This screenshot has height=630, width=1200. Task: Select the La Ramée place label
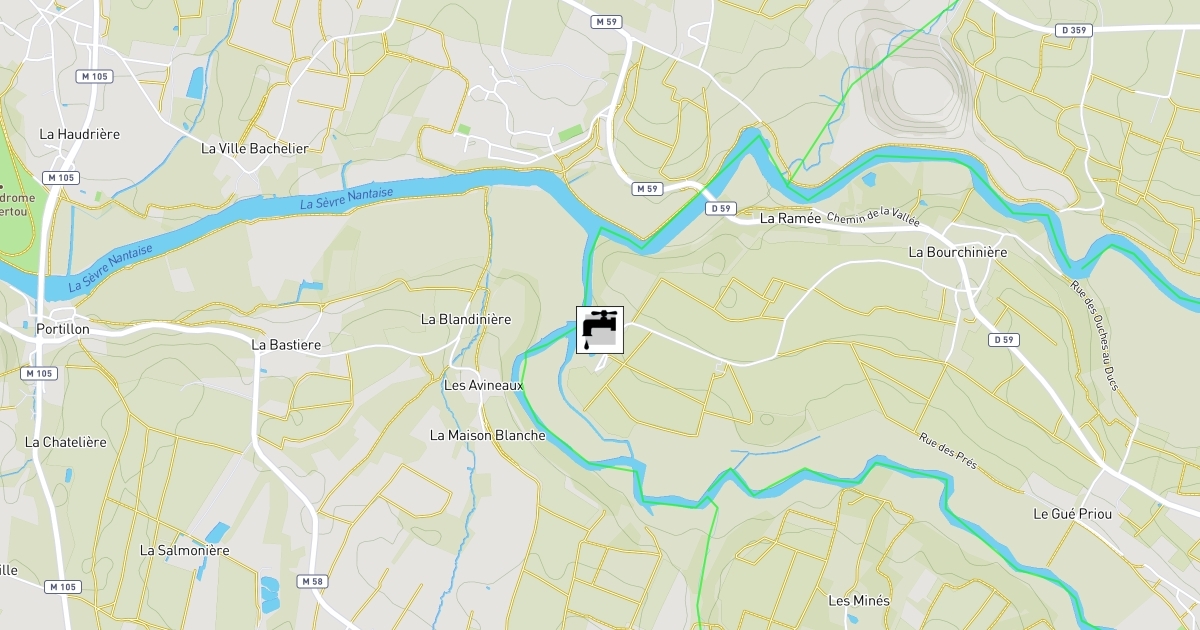point(790,218)
